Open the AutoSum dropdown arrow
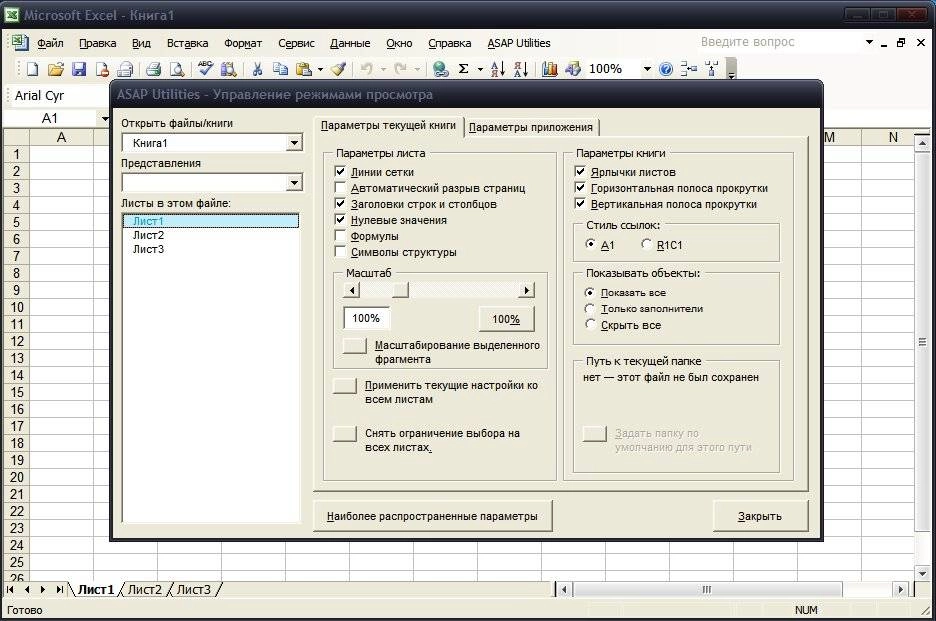936x621 pixels. [x=480, y=69]
